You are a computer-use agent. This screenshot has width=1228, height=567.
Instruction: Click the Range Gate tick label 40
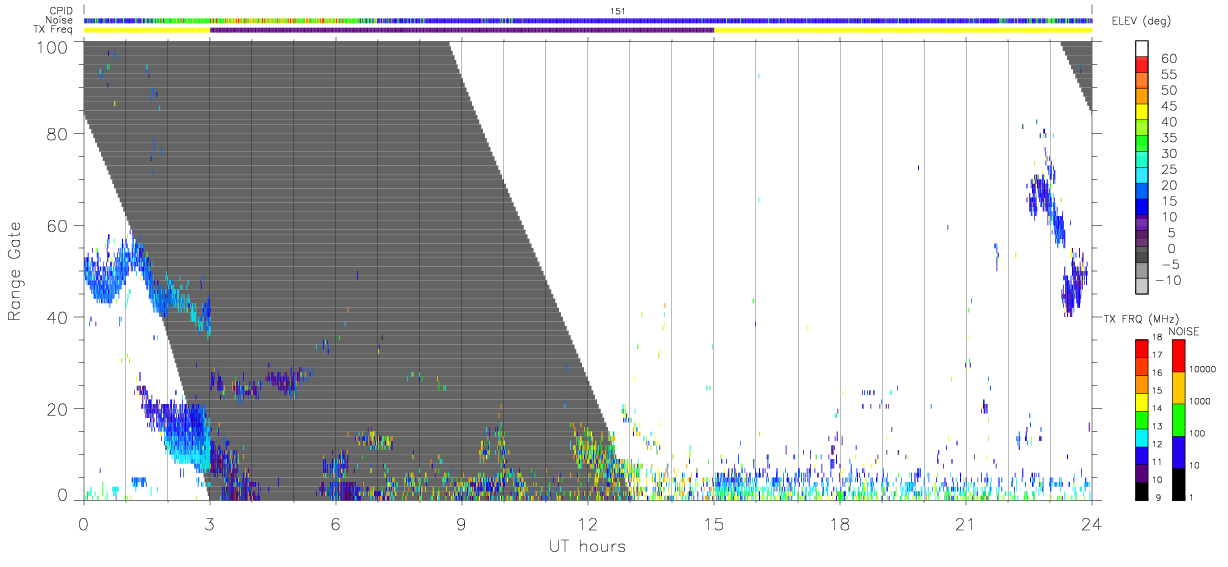59,317
